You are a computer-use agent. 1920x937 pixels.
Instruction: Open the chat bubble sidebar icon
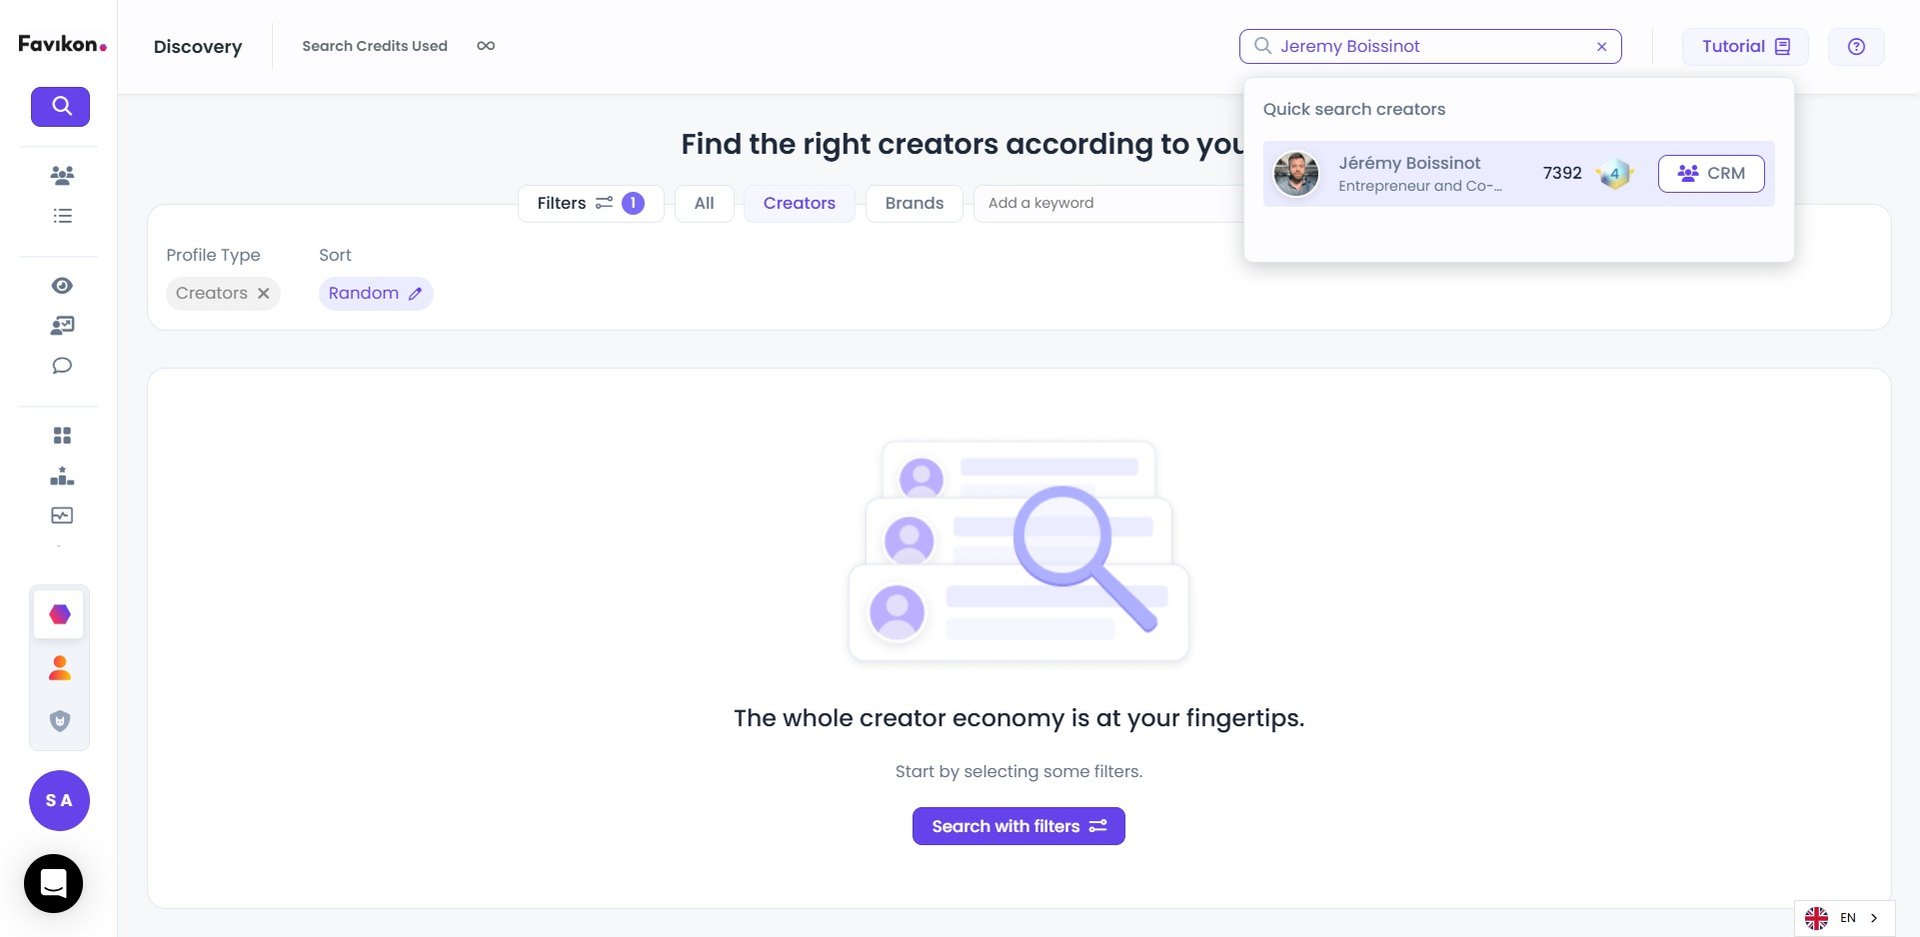[x=62, y=366]
